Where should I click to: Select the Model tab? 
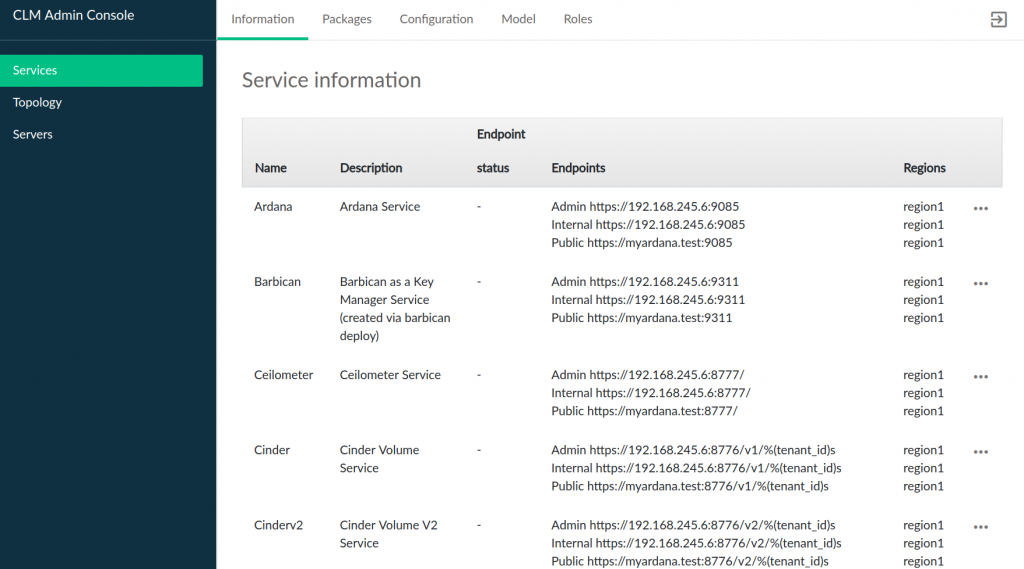[x=518, y=19]
